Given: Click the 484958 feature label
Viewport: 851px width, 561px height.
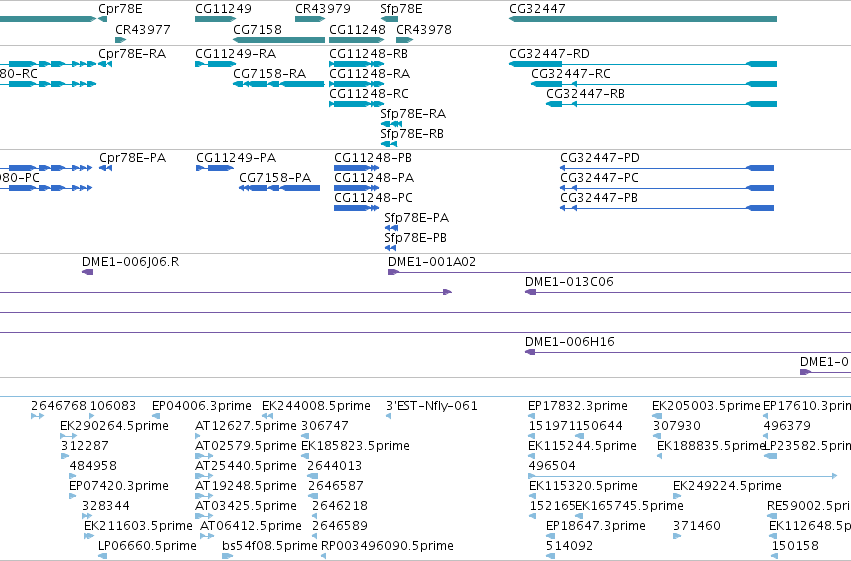Looking at the screenshot, I should pos(93,466).
